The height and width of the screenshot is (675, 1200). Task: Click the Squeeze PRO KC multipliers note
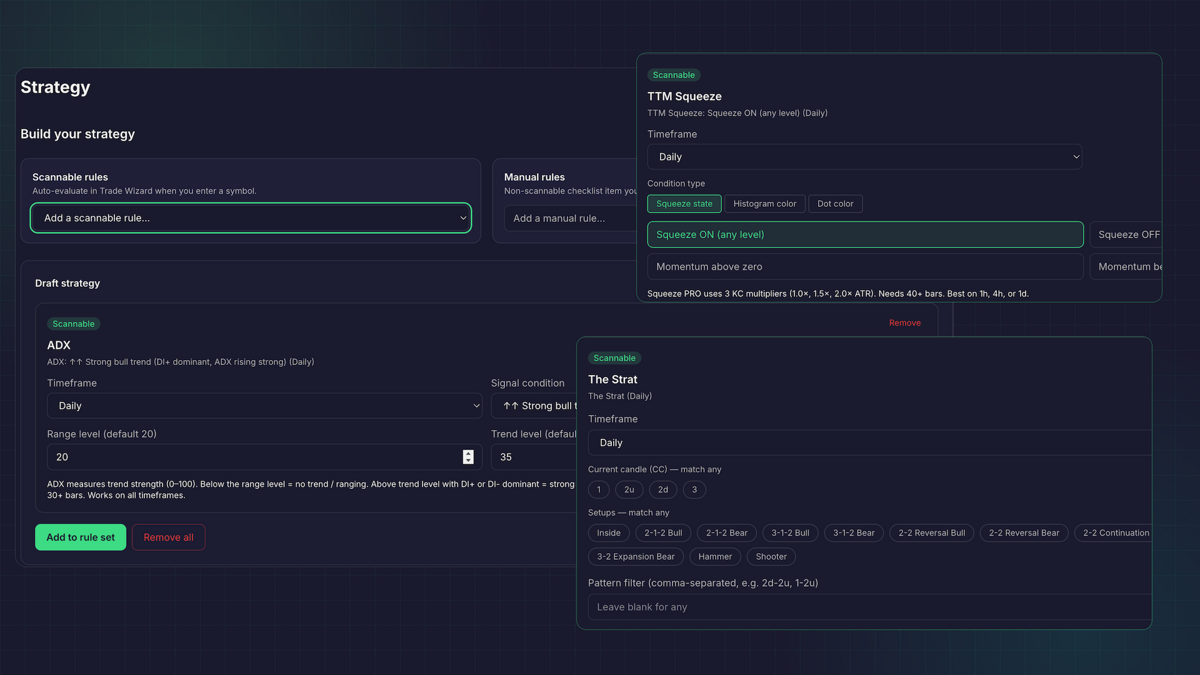click(838, 294)
